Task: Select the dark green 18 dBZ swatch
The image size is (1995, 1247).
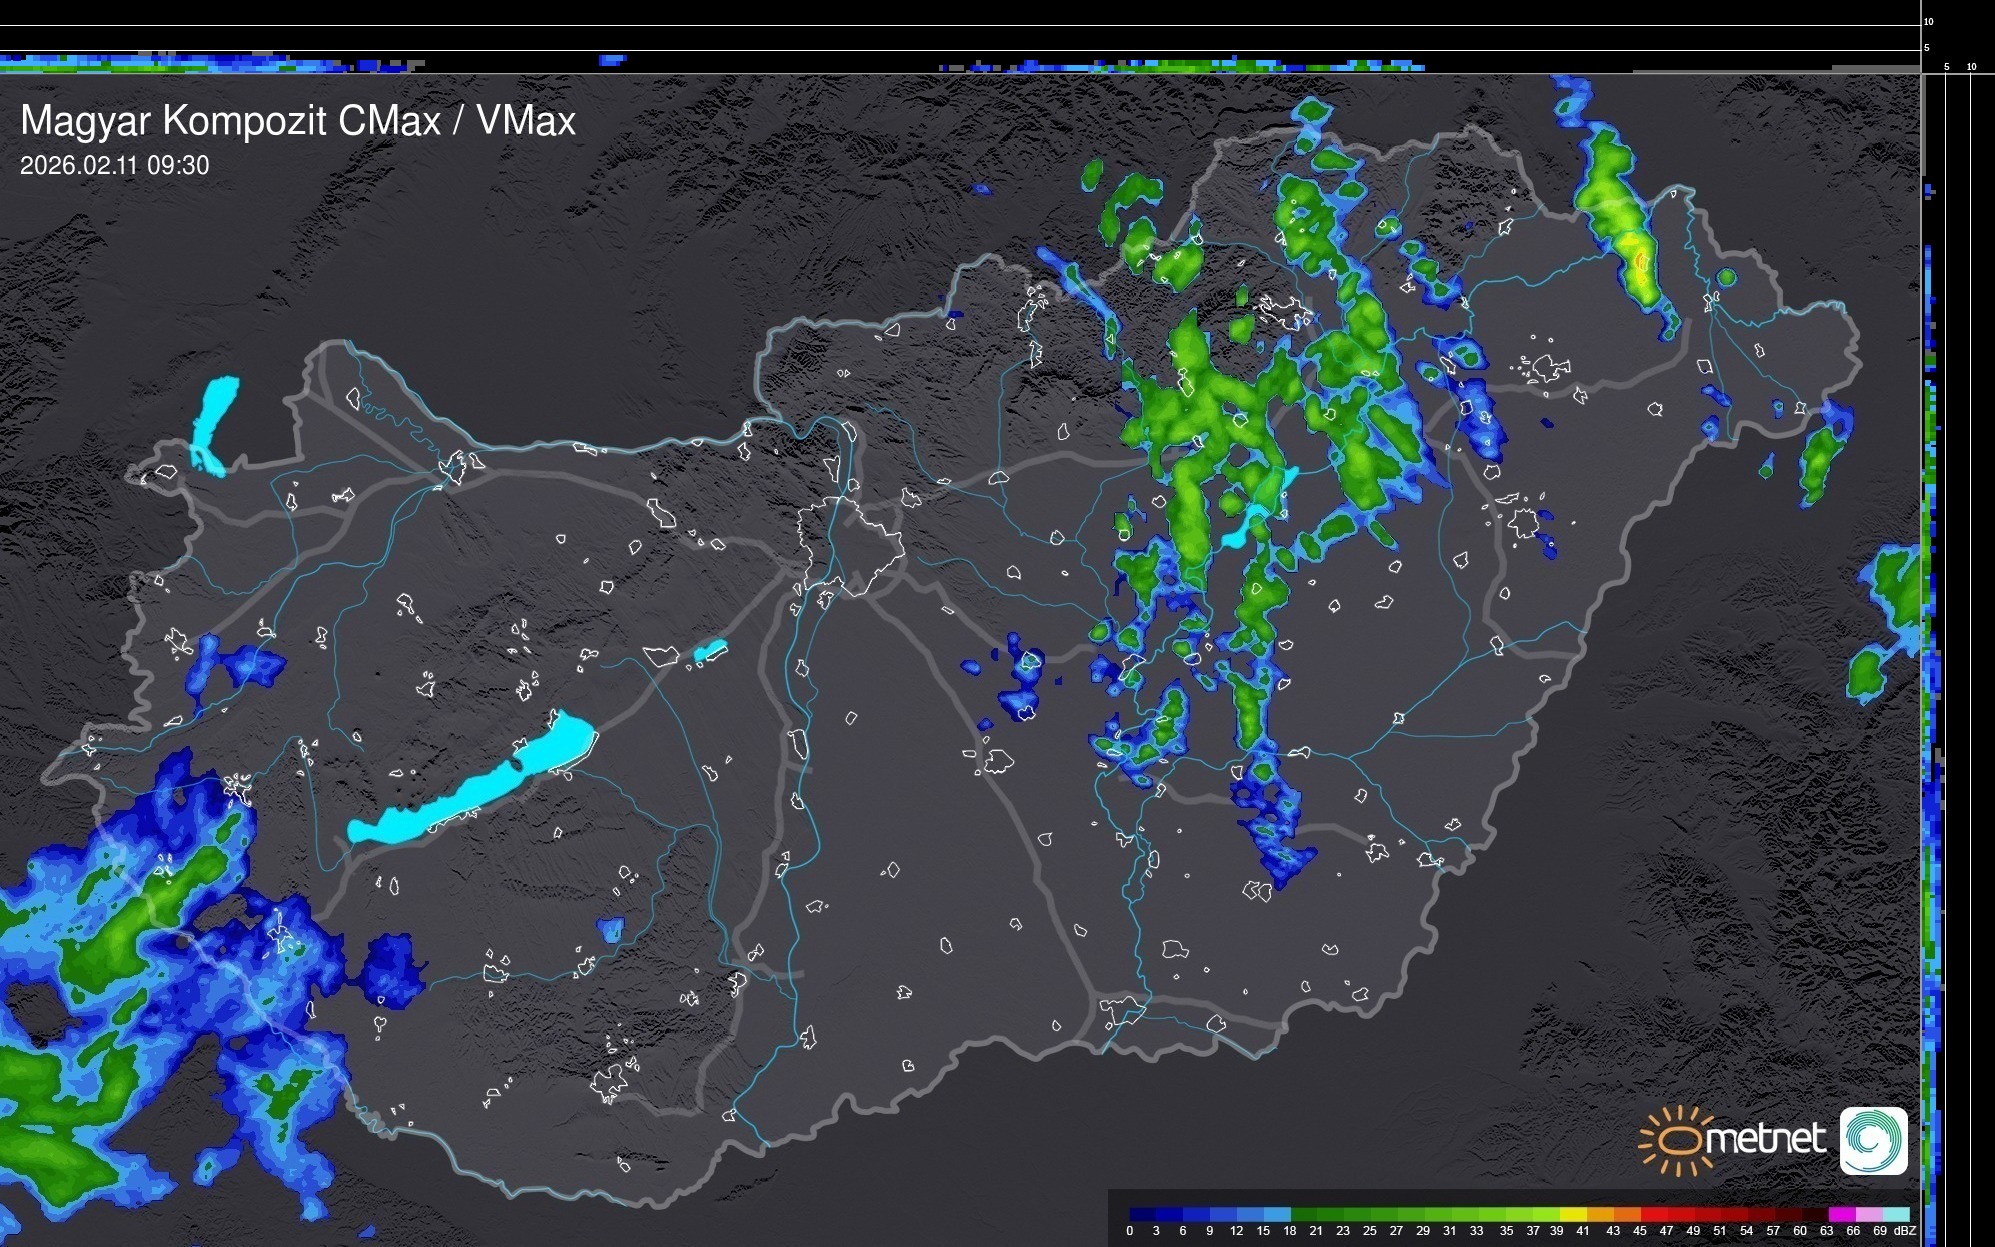Action: pyautogui.click(x=1304, y=1214)
